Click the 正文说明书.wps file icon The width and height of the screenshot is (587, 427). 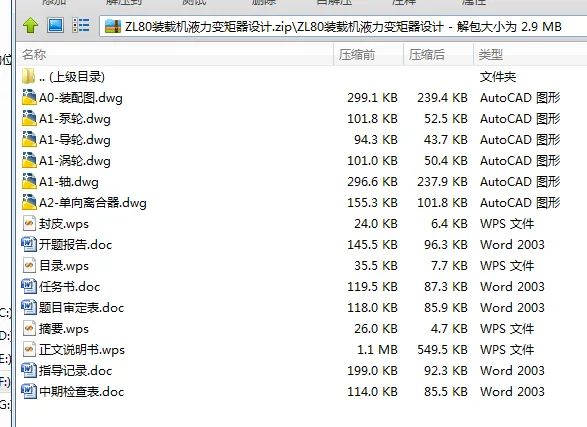[29, 349]
